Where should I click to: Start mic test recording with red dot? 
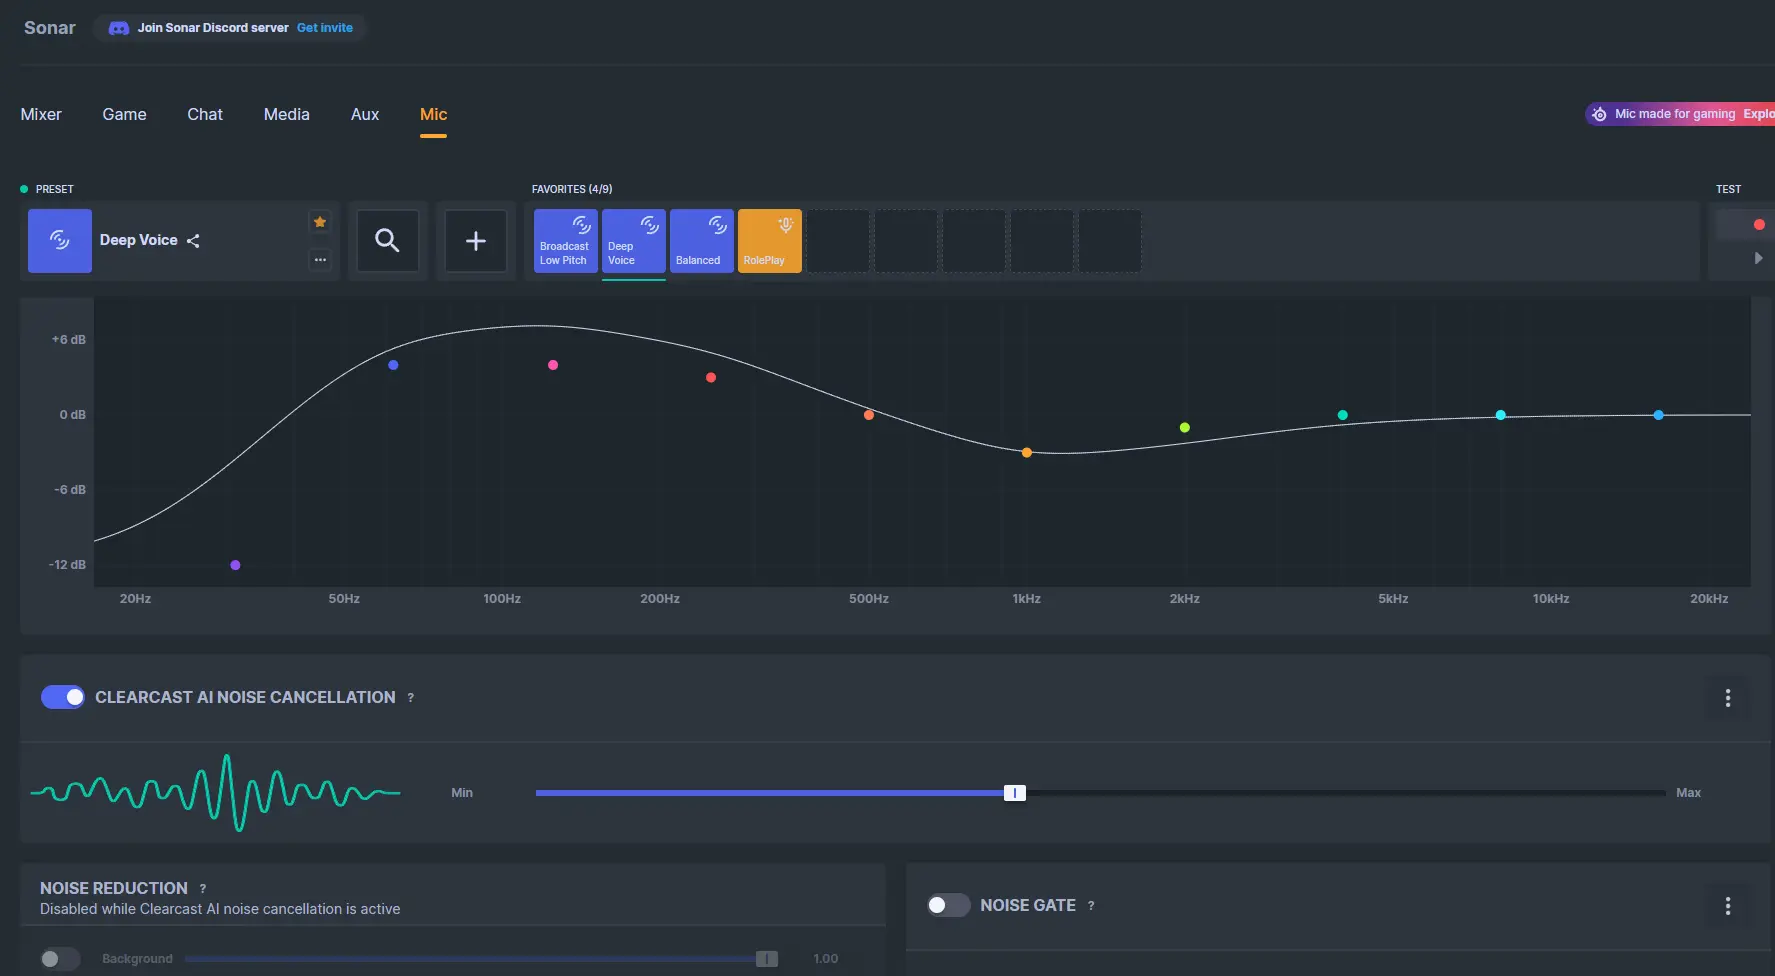(1758, 224)
